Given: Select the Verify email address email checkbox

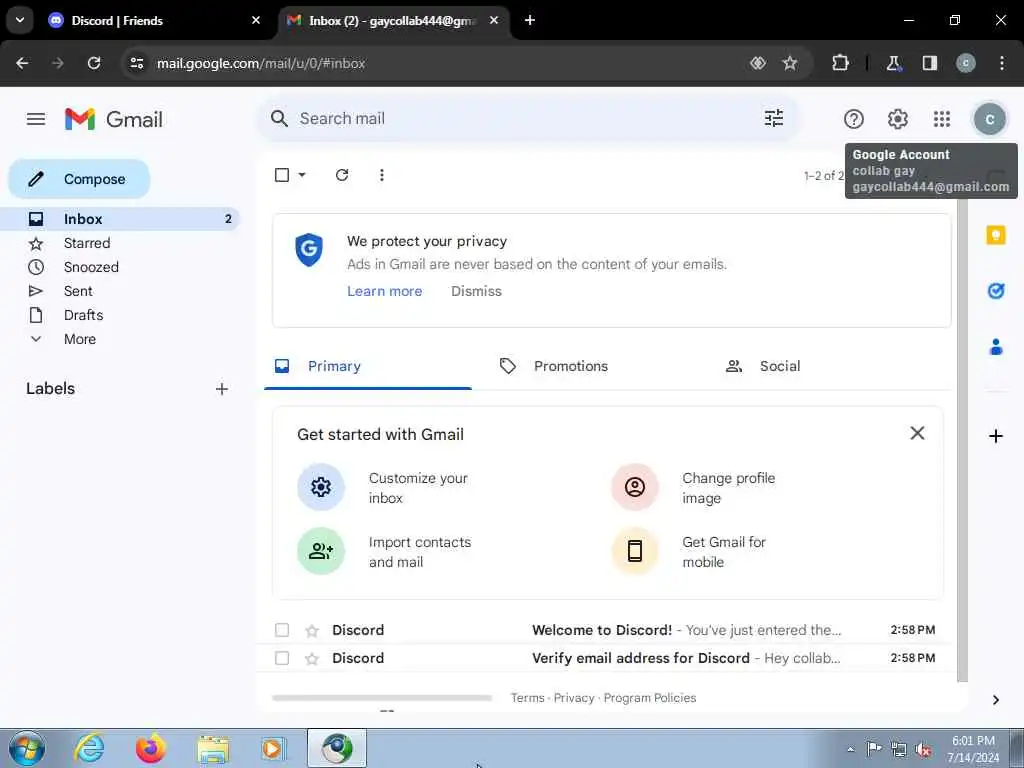Looking at the screenshot, I should 282,658.
